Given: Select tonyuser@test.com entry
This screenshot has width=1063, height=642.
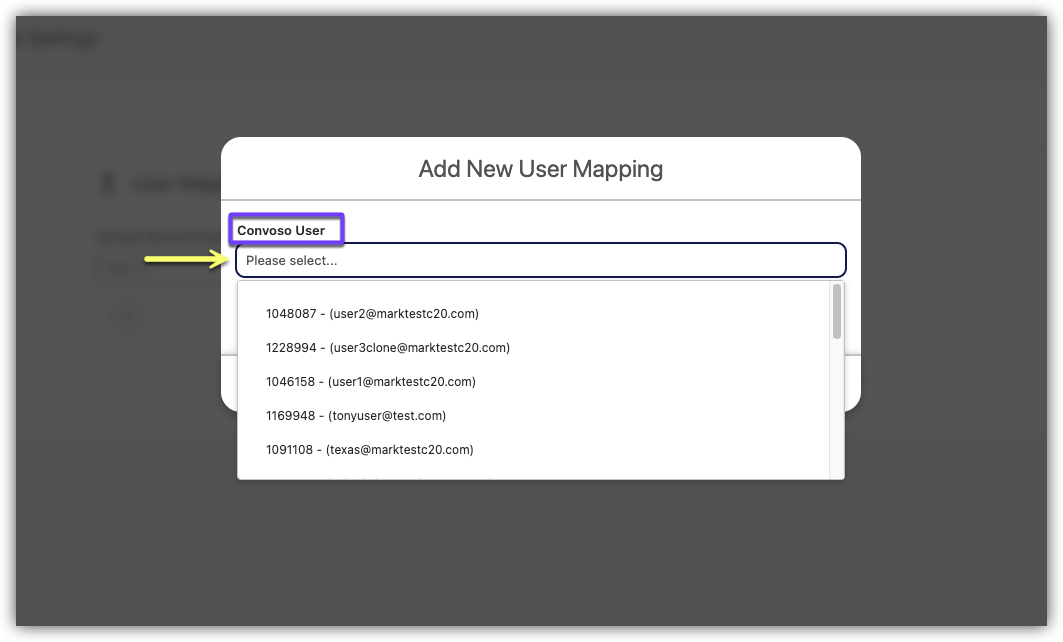Looking at the screenshot, I should click(x=356, y=416).
